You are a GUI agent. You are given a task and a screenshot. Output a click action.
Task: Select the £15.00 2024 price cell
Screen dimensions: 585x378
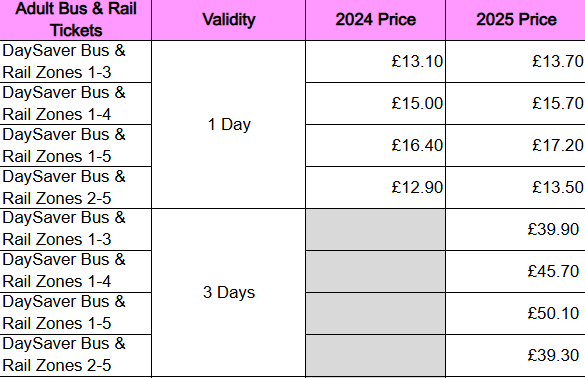375,103
